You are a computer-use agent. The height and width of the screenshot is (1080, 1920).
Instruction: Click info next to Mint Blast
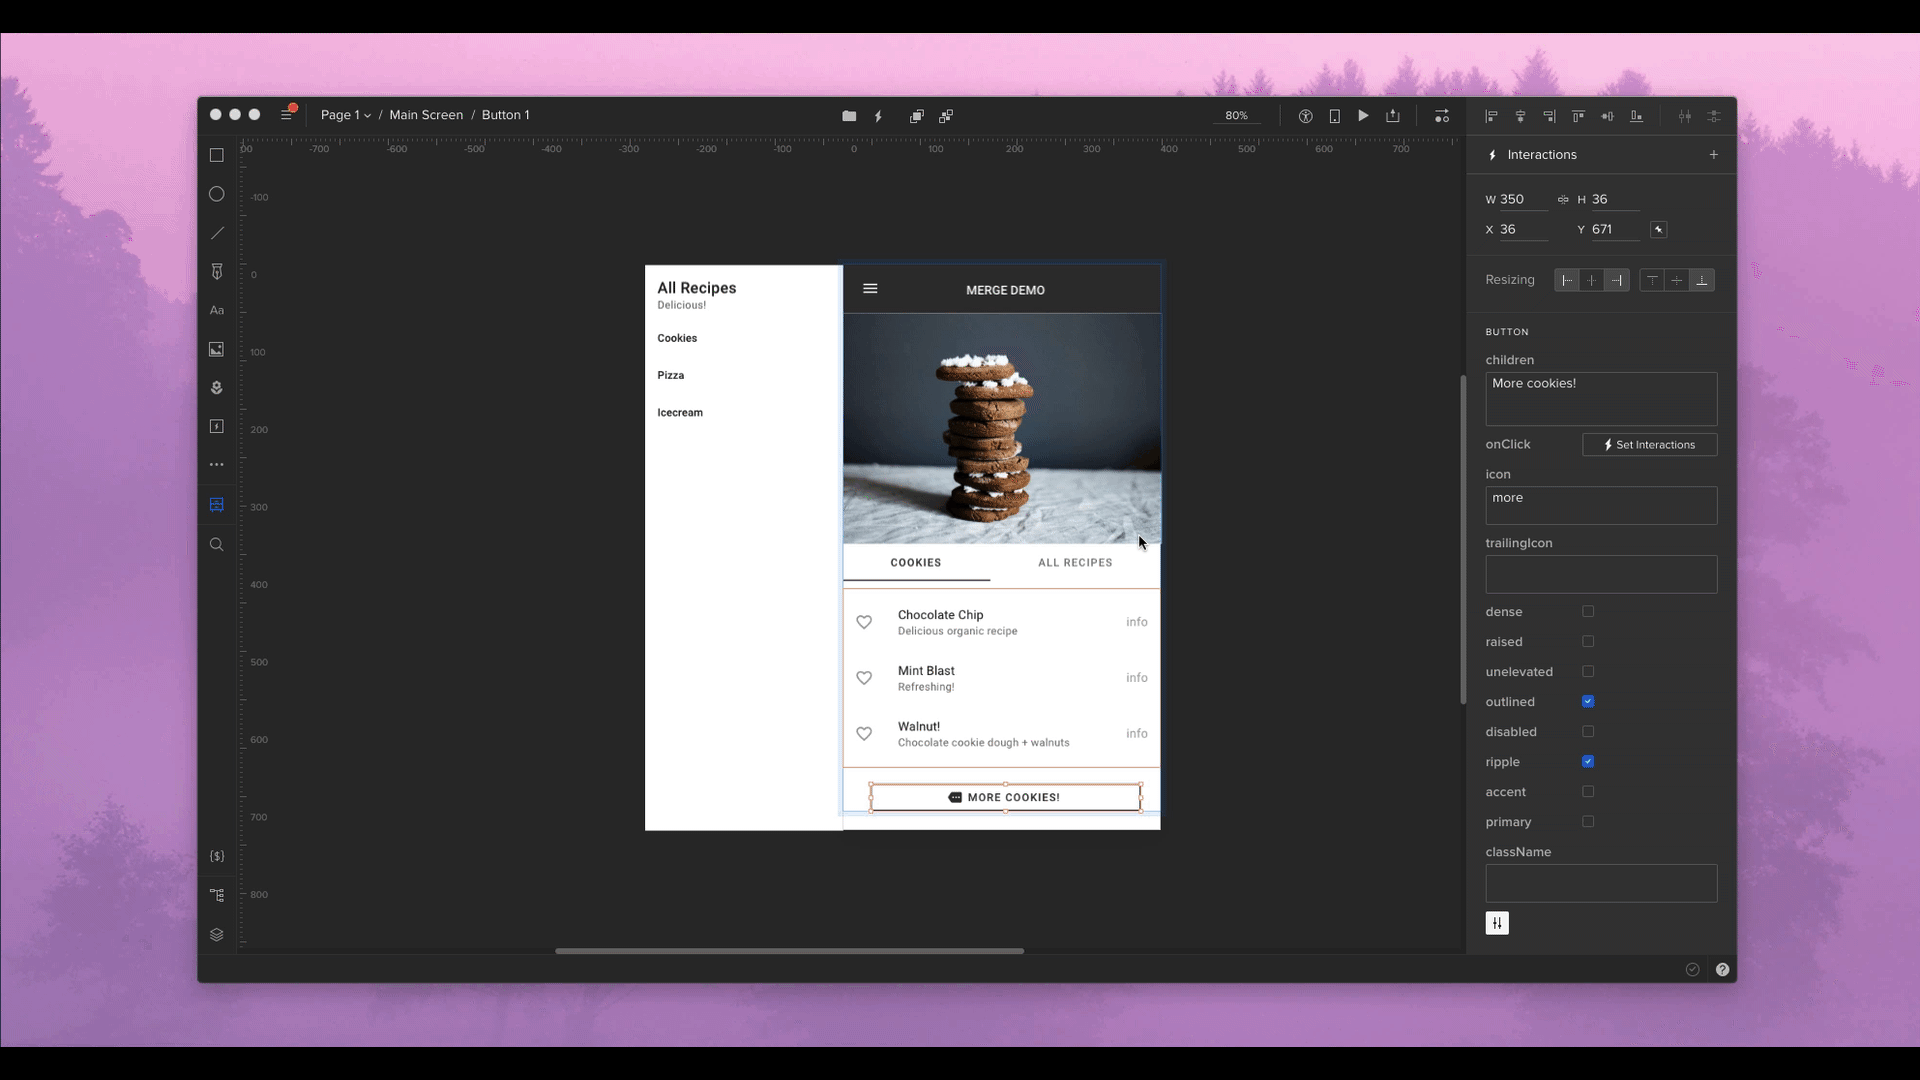pos(1137,678)
